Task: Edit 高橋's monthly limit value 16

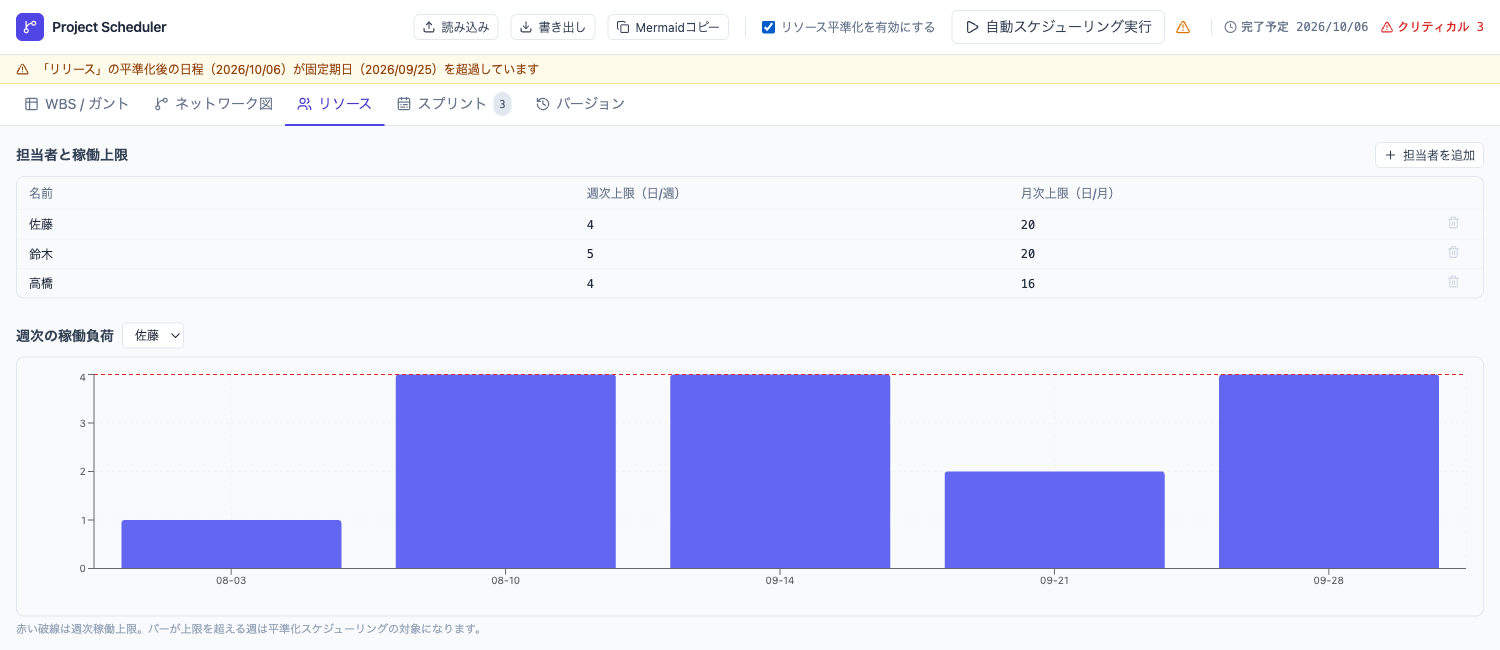Action: pos(1028,284)
